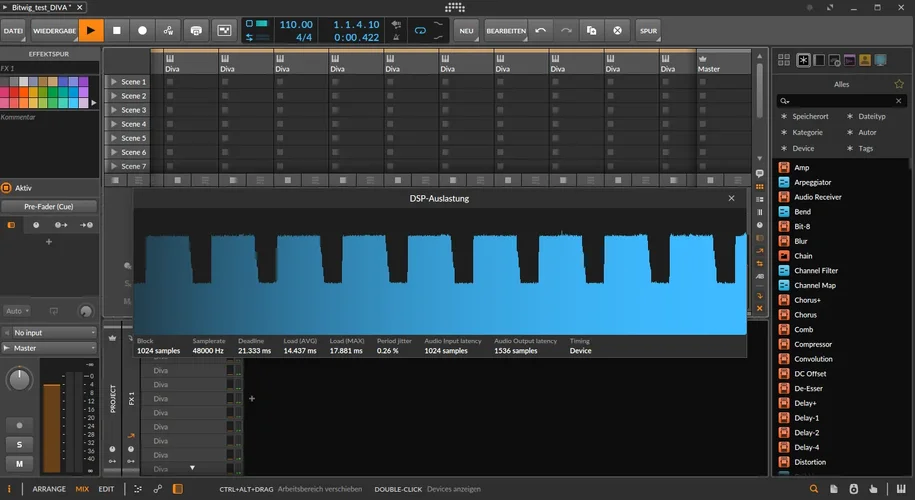Open the DATEI menu
This screenshot has height=500, width=915.
(x=13, y=30)
